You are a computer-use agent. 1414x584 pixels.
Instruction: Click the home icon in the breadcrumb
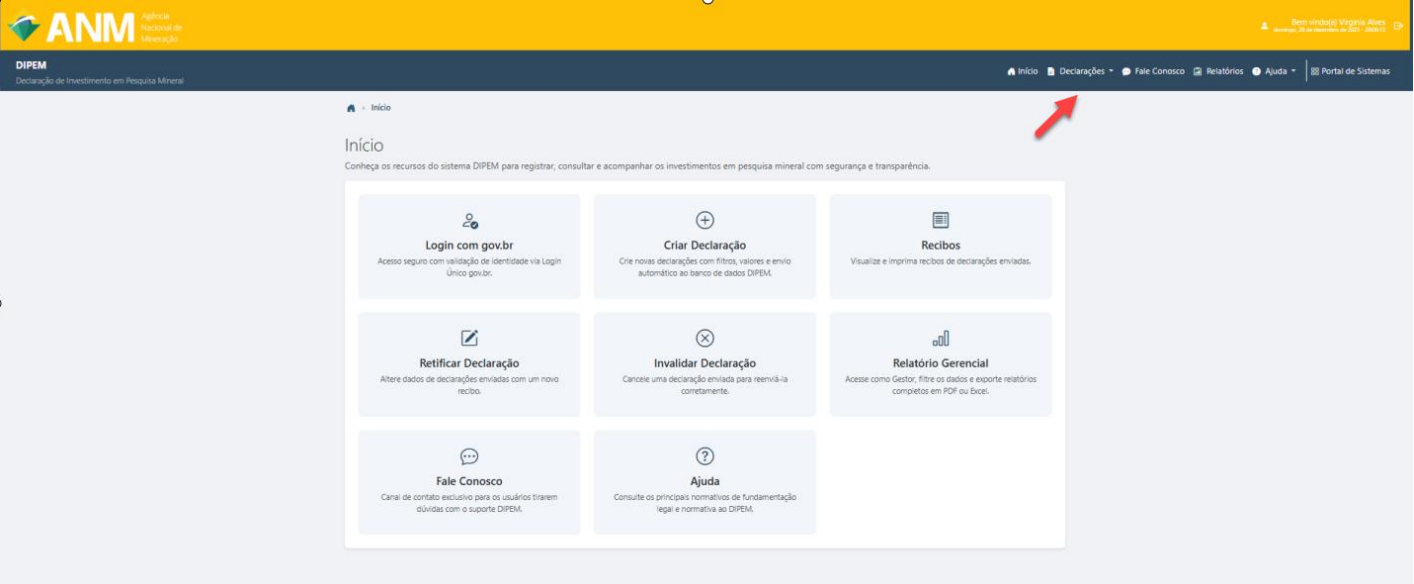(350, 108)
